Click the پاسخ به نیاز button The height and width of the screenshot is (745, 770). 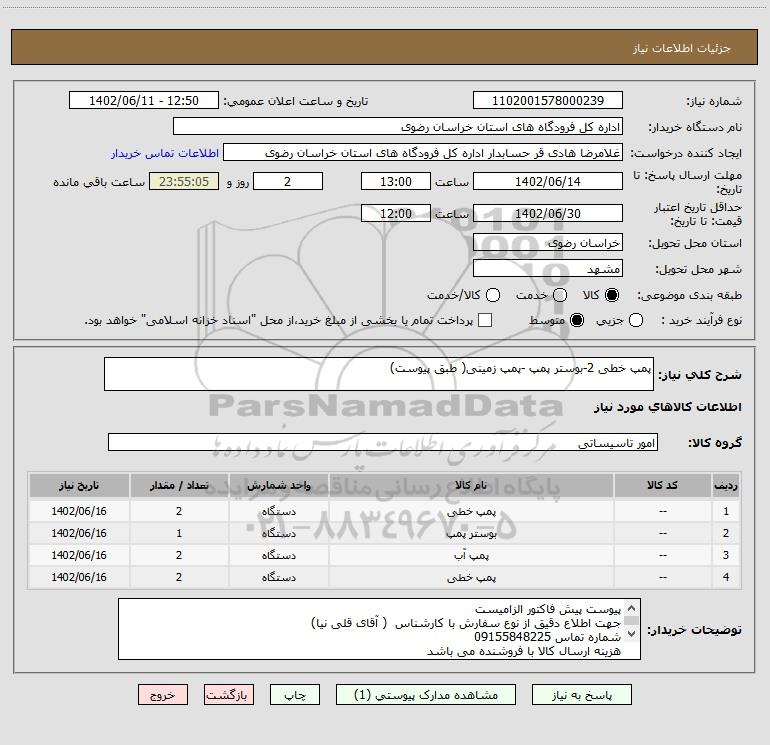pos(581,695)
